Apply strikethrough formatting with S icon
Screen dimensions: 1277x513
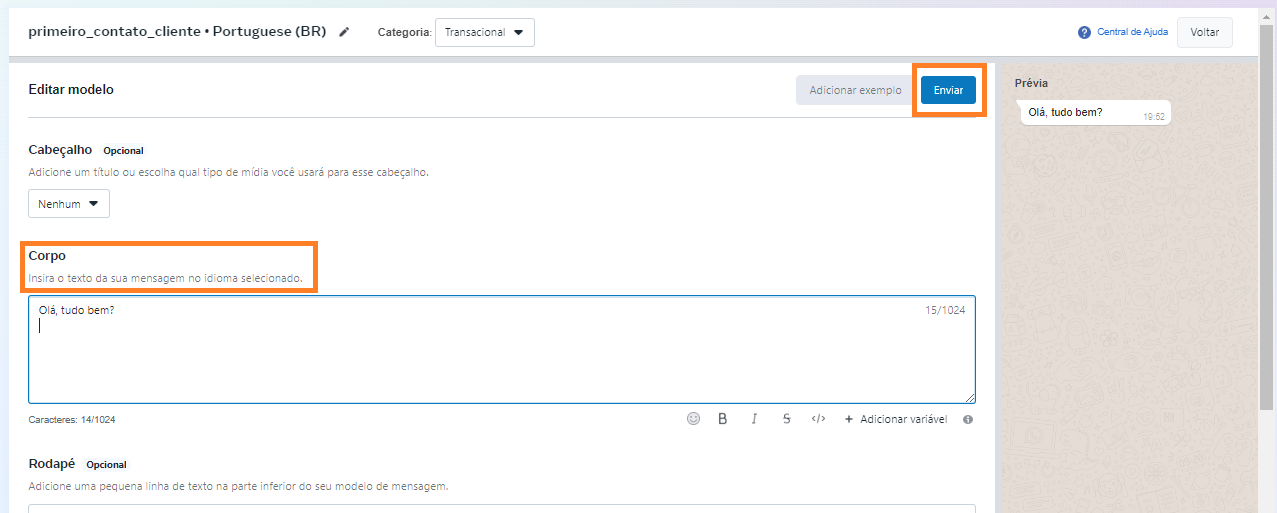tap(787, 419)
